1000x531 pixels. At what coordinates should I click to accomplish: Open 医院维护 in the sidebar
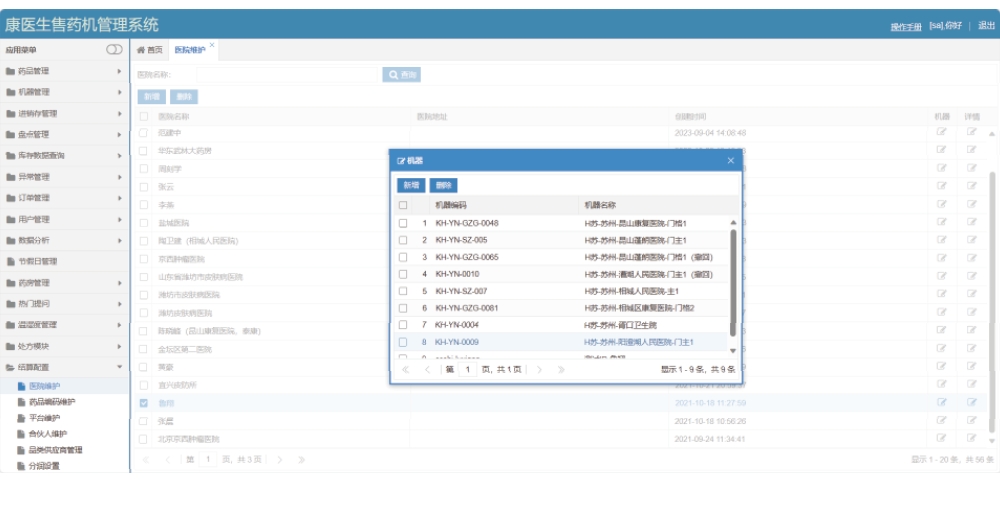45,386
